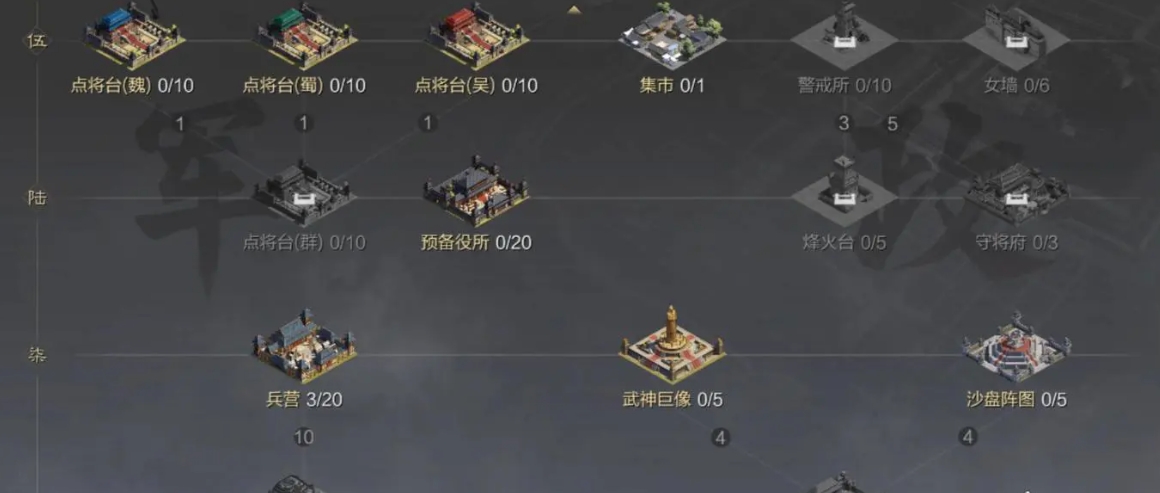The image size is (1160, 493).
Task: Select the locked 烽火台 beacon tower
Action: click(844, 191)
